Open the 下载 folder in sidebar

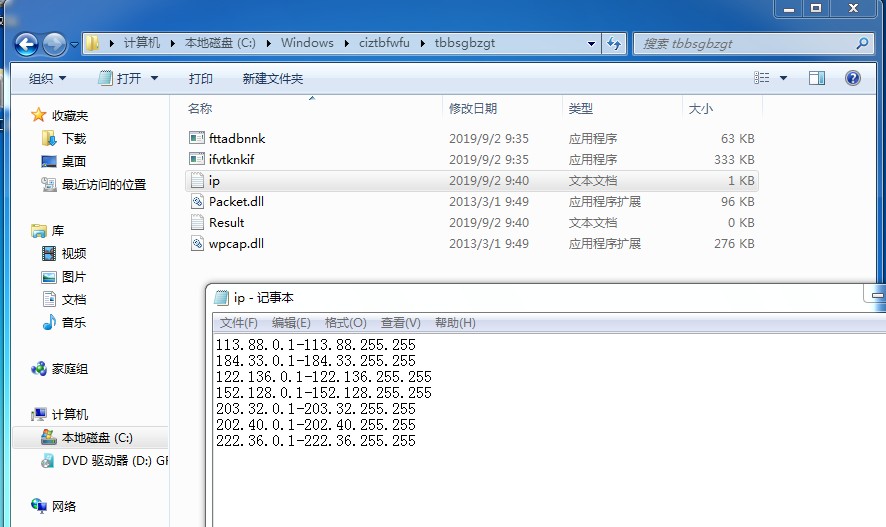pos(64,138)
